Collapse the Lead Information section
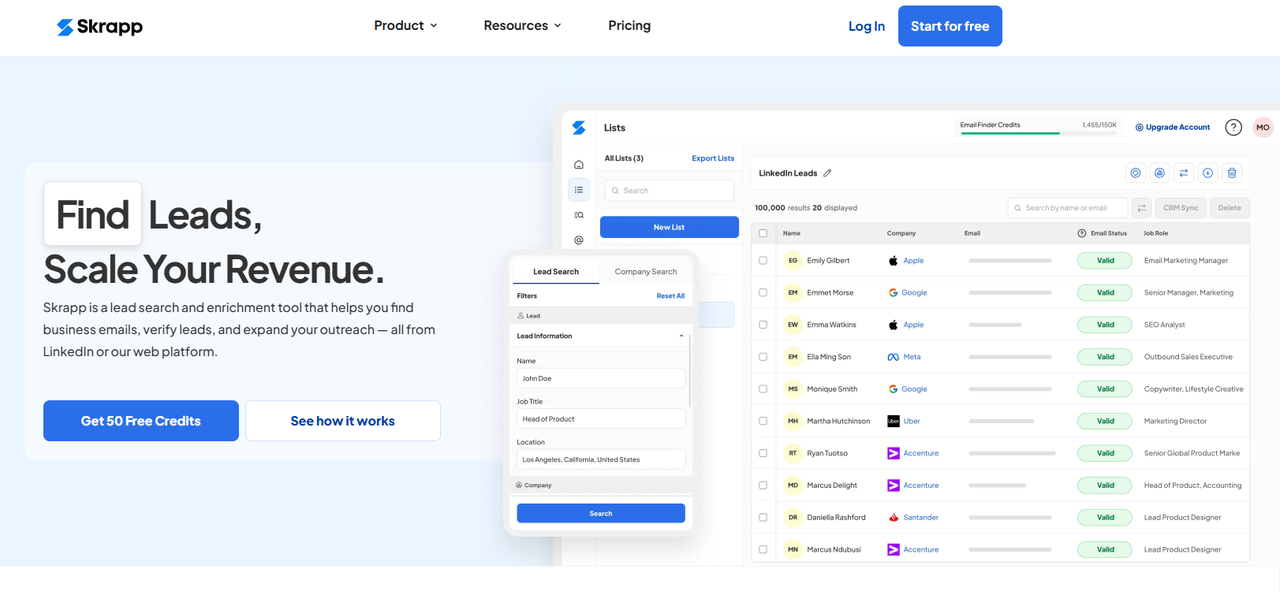This screenshot has height=591, width=1280. coord(682,335)
